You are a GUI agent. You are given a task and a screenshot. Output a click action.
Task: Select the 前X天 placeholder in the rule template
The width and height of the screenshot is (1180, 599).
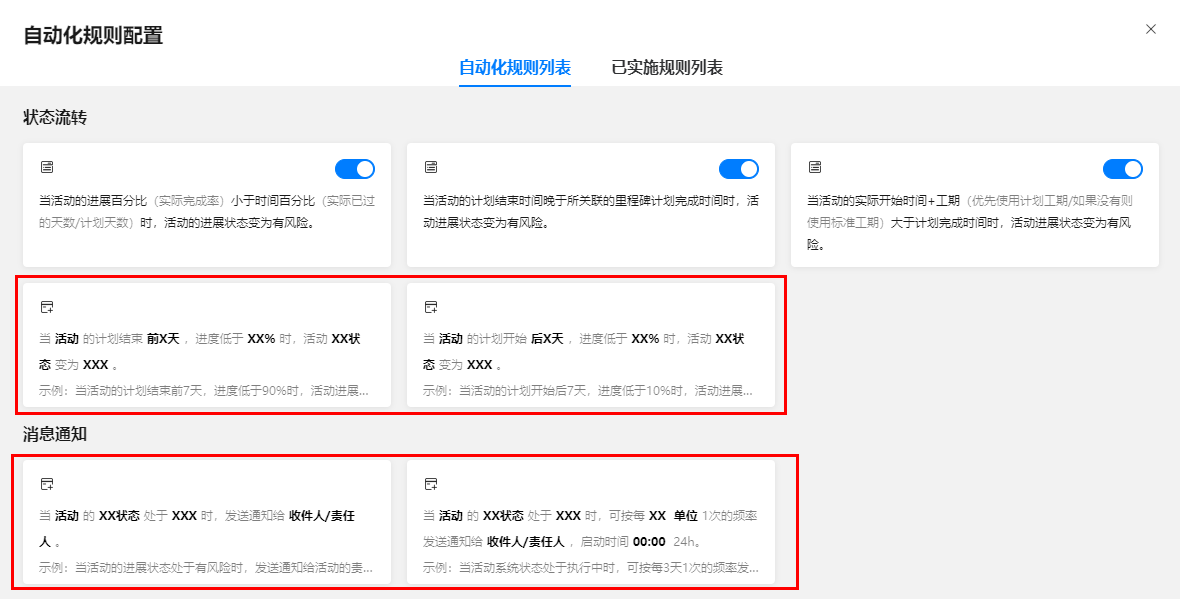click(163, 339)
